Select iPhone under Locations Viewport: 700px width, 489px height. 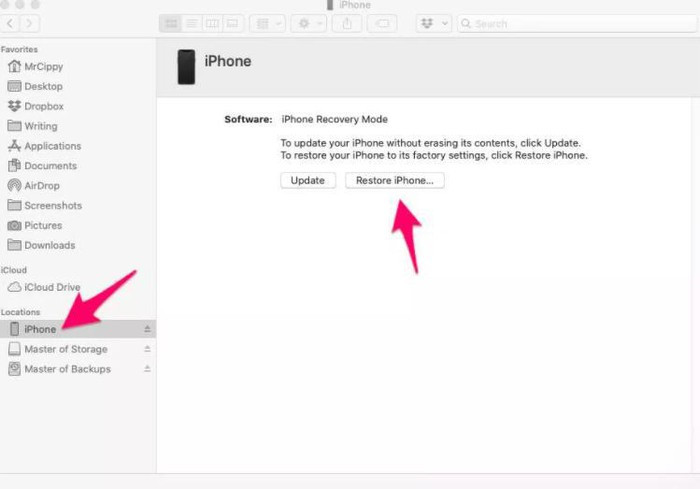click(x=40, y=329)
